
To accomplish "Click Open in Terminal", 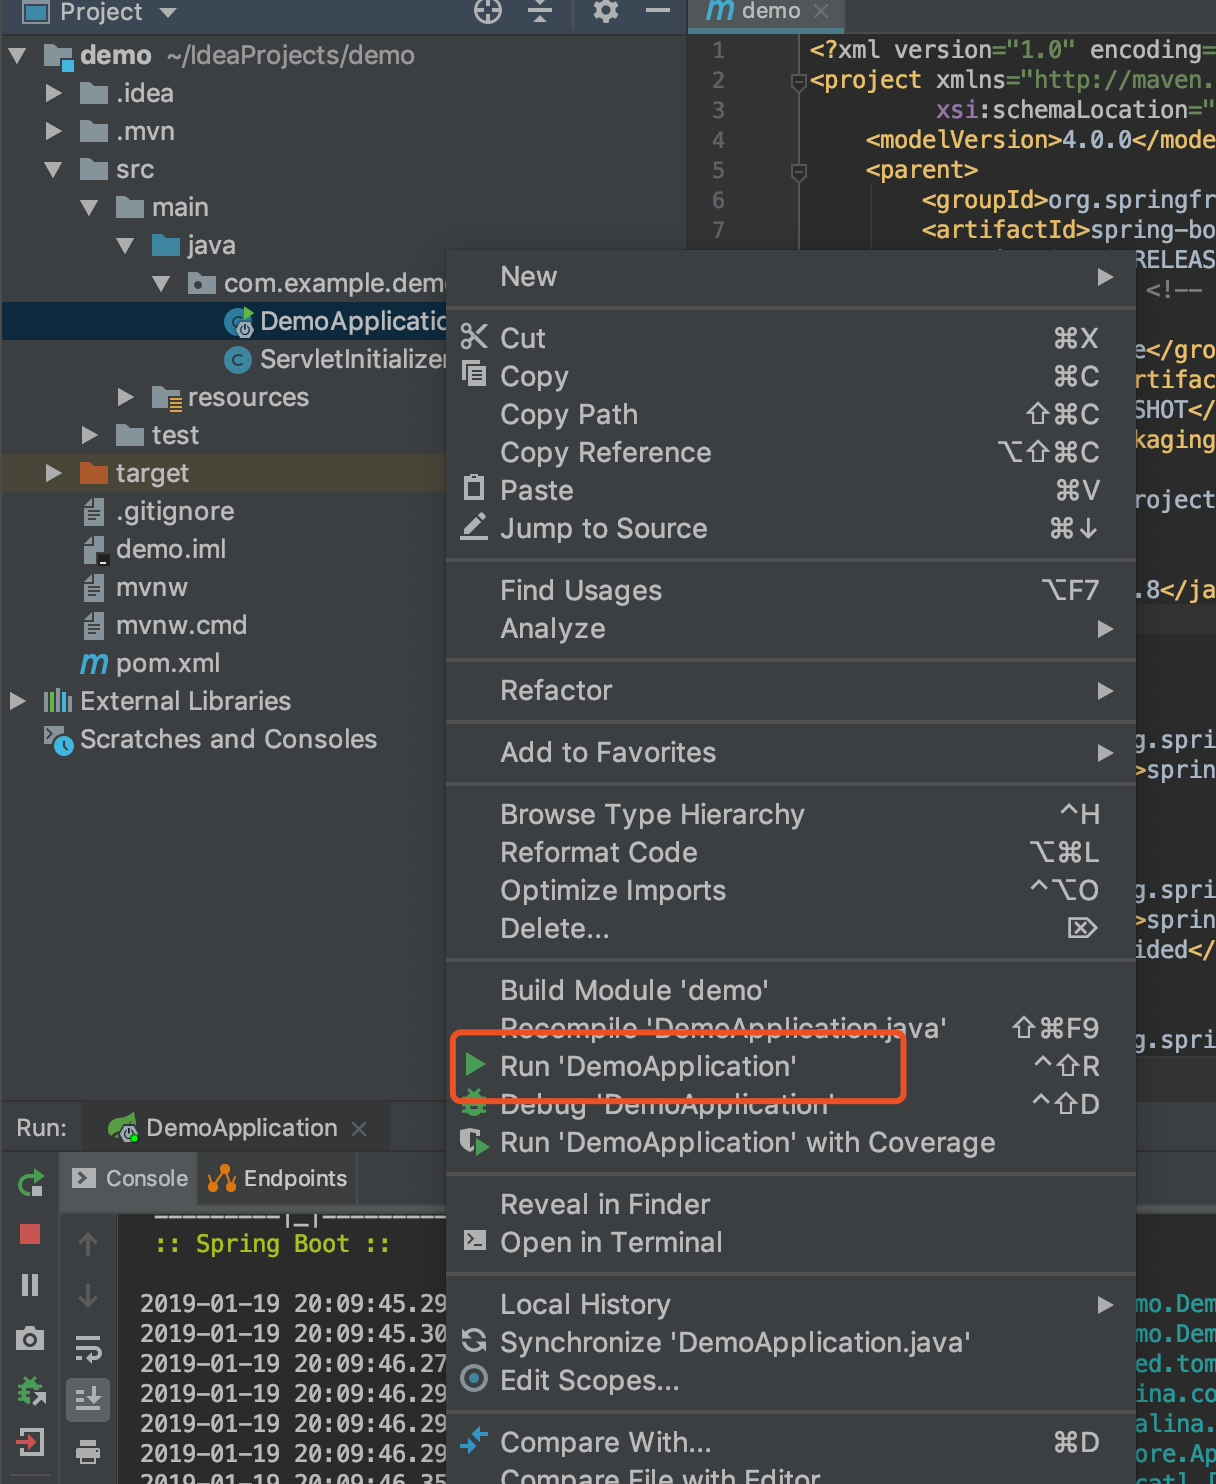I will 790,1242.
